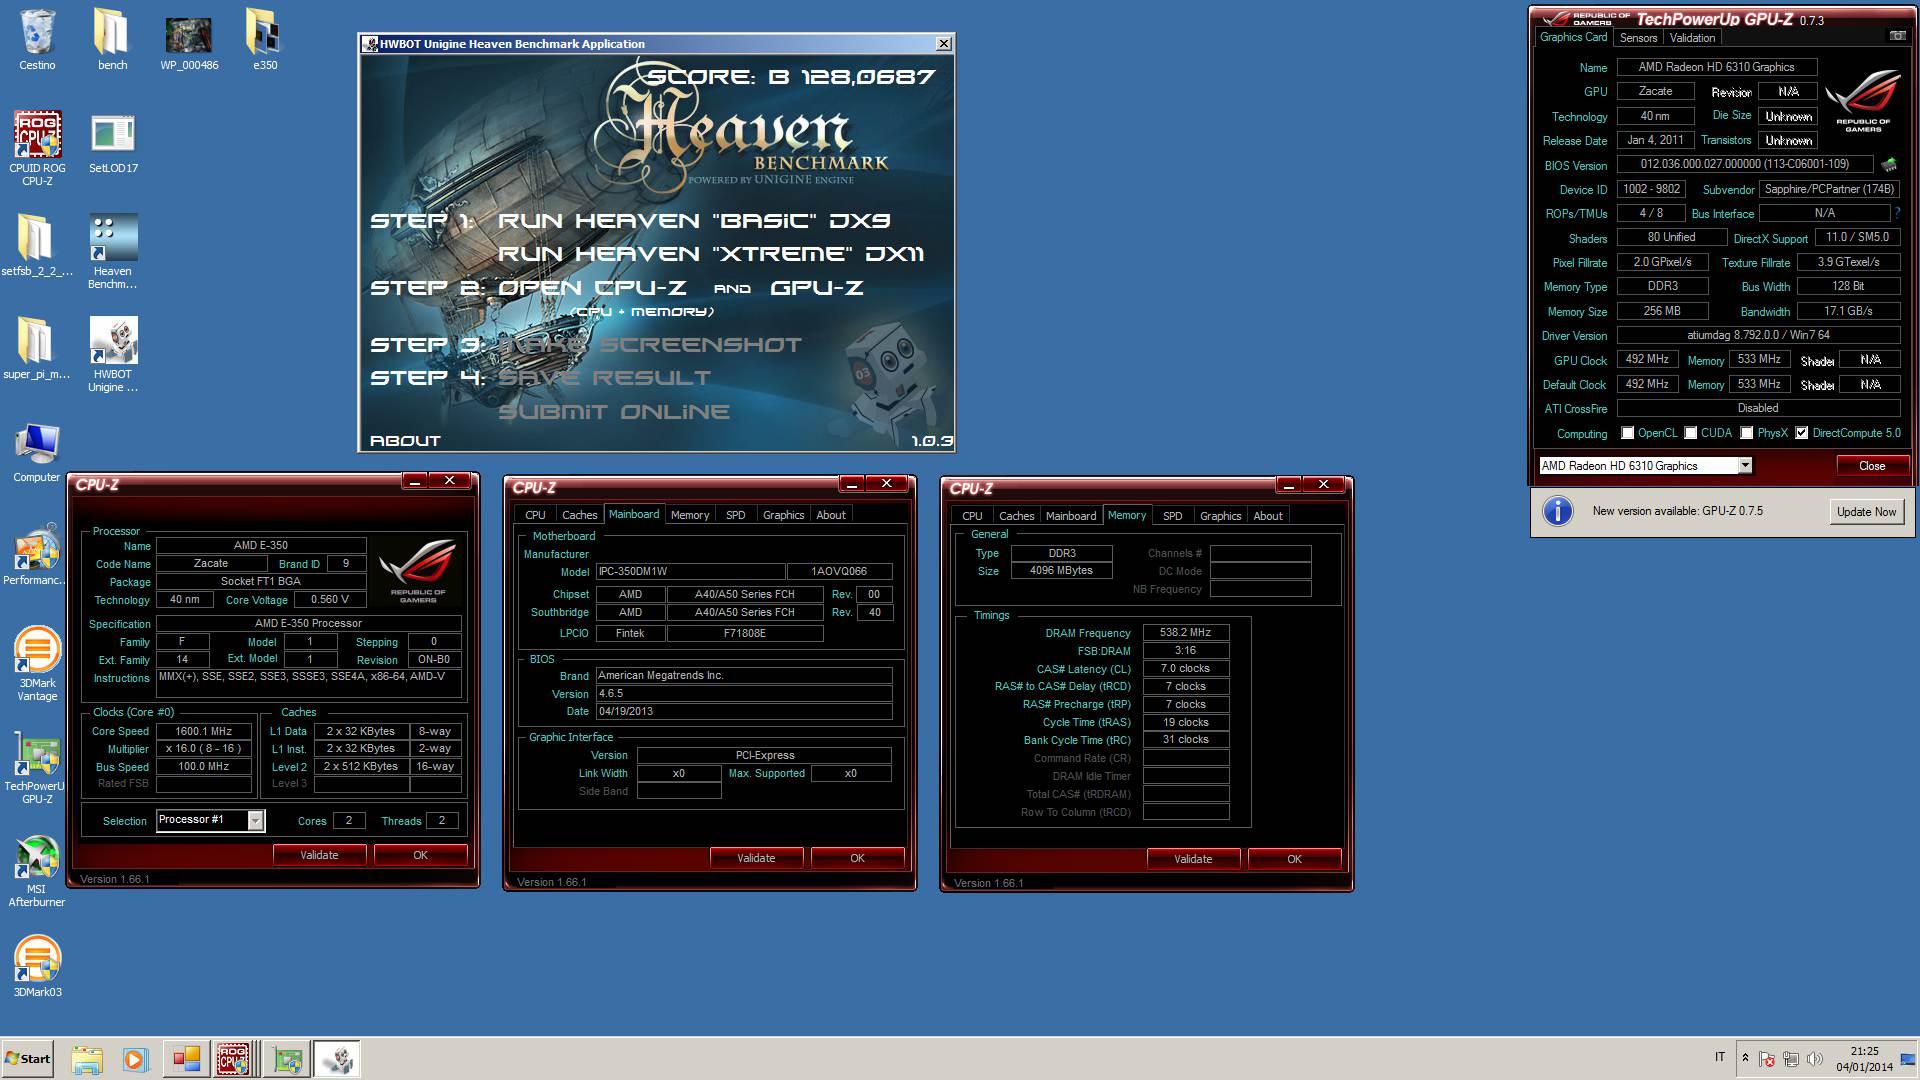Launch 3DMark Vantage shortcut
Image resolution: width=1920 pixels, height=1080 pixels.
(x=37, y=664)
